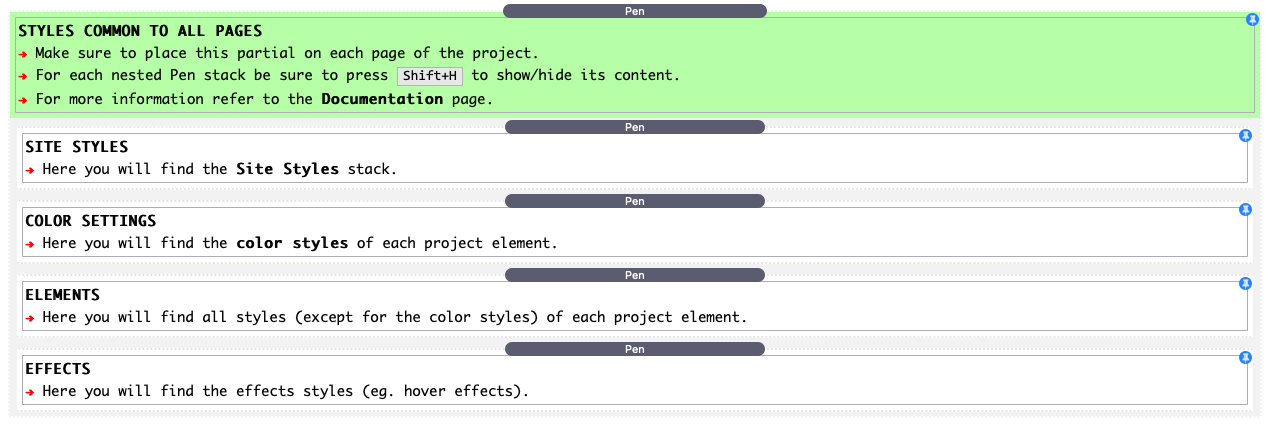
Task: Click the SITE STYLES heading
Action: coord(77,147)
